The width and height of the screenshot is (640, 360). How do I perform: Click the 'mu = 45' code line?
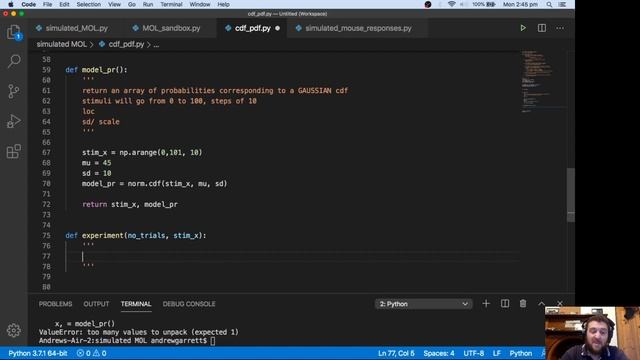(96, 163)
